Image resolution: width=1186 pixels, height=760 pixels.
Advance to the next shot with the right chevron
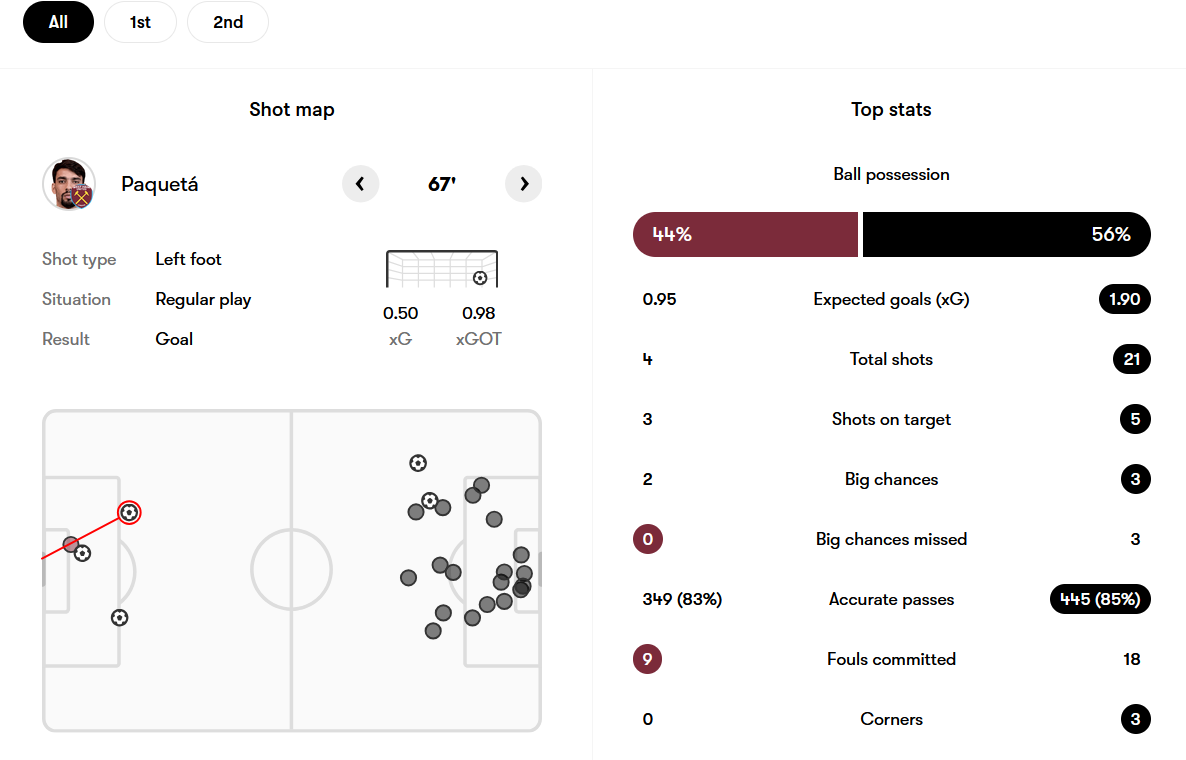(524, 184)
